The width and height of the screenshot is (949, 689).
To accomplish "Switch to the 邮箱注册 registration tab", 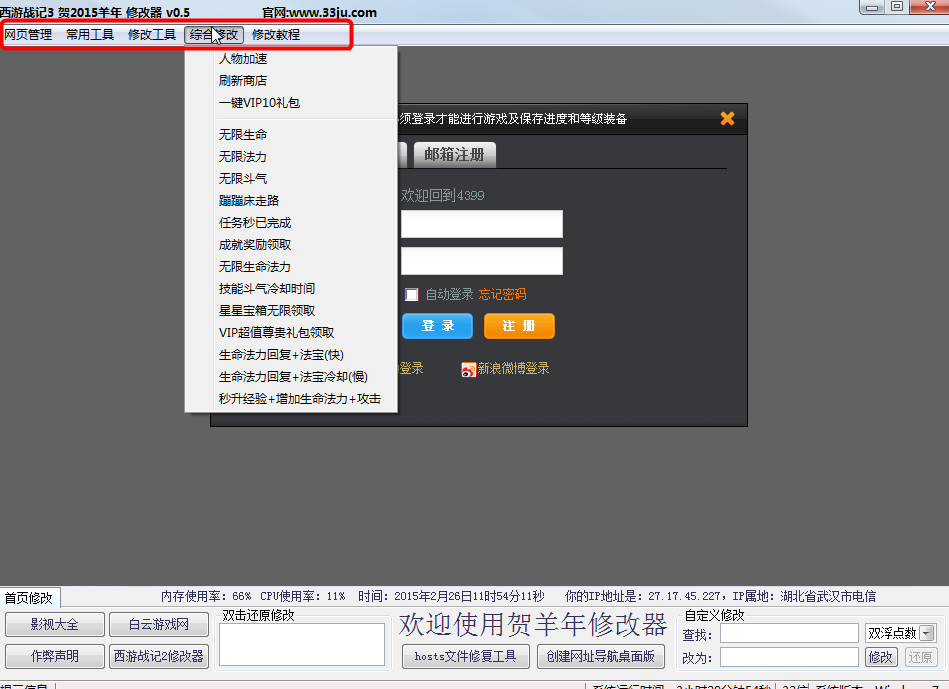I will pyautogui.click(x=457, y=156).
